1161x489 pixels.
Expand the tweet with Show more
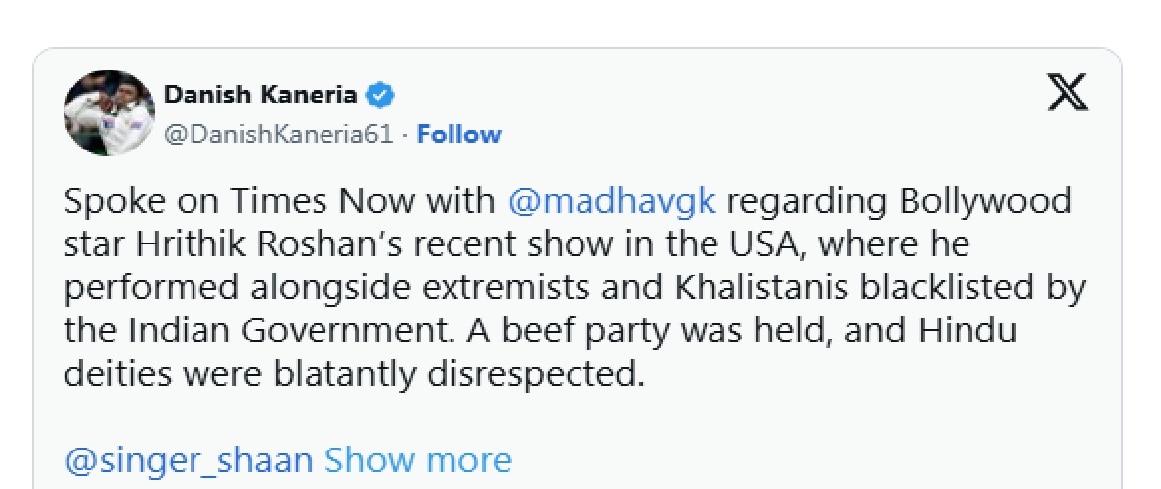[x=418, y=459]
